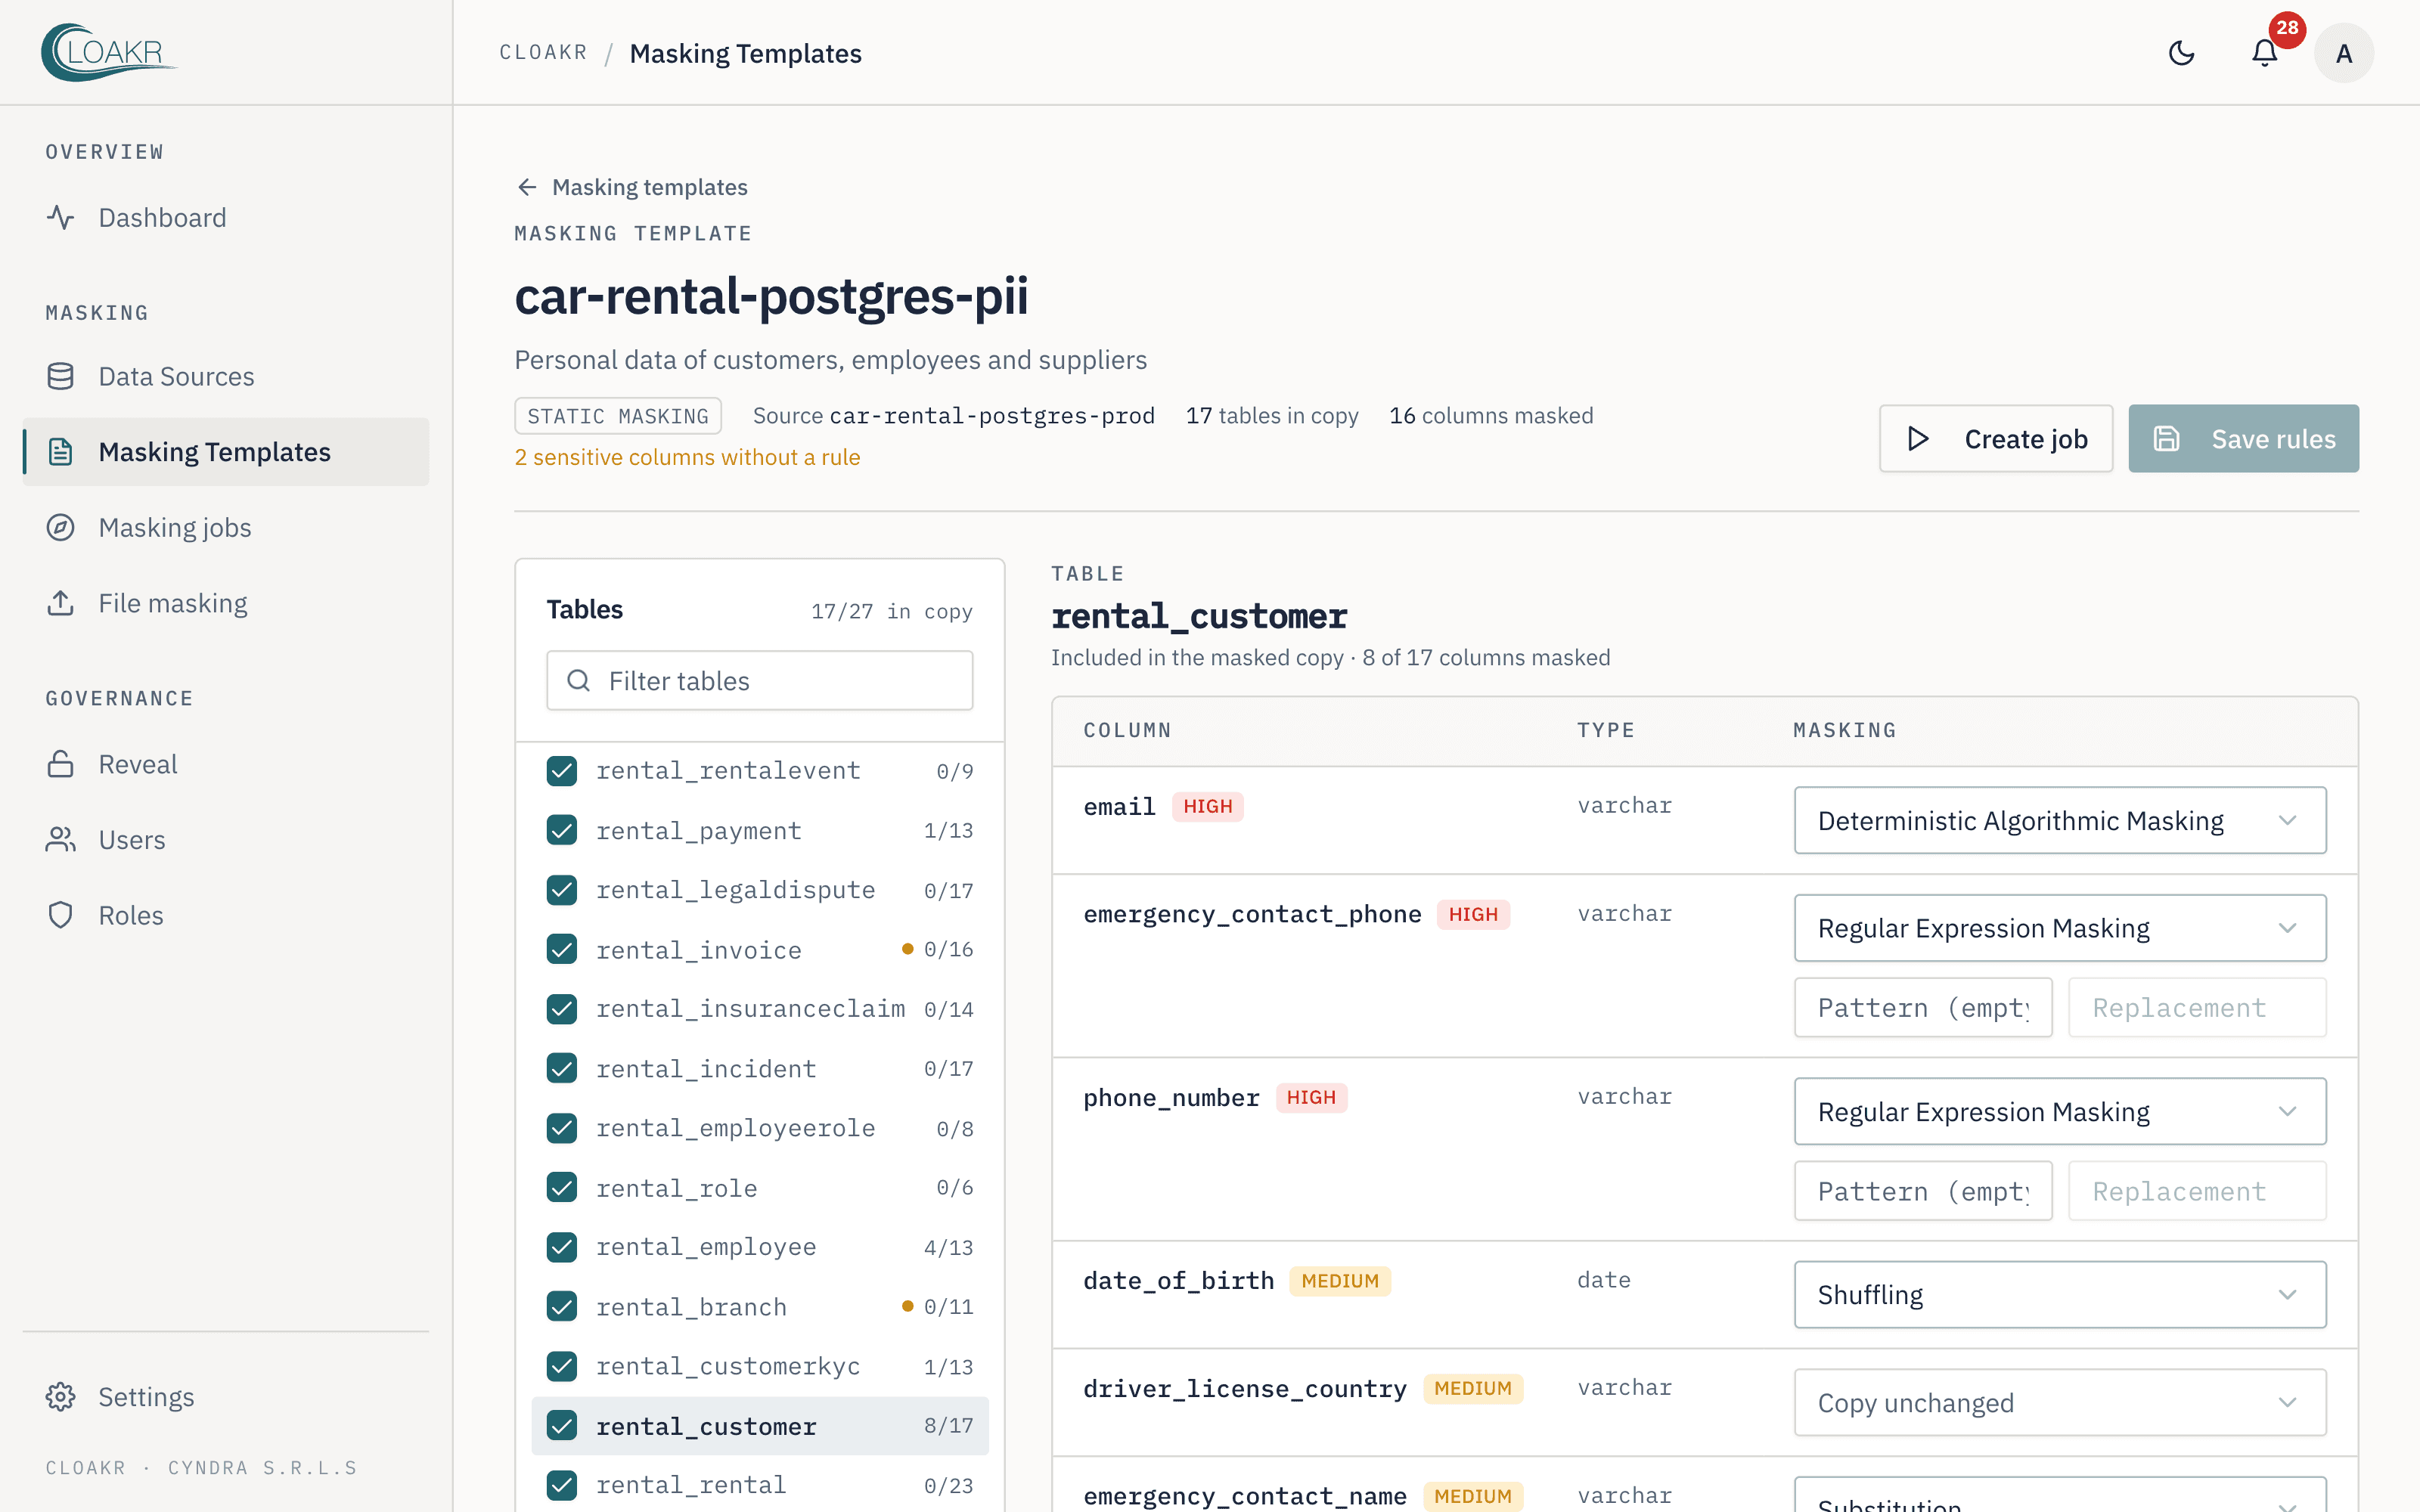Click the Settings gear icon

pyautogui.click(x=61, y=1397)
